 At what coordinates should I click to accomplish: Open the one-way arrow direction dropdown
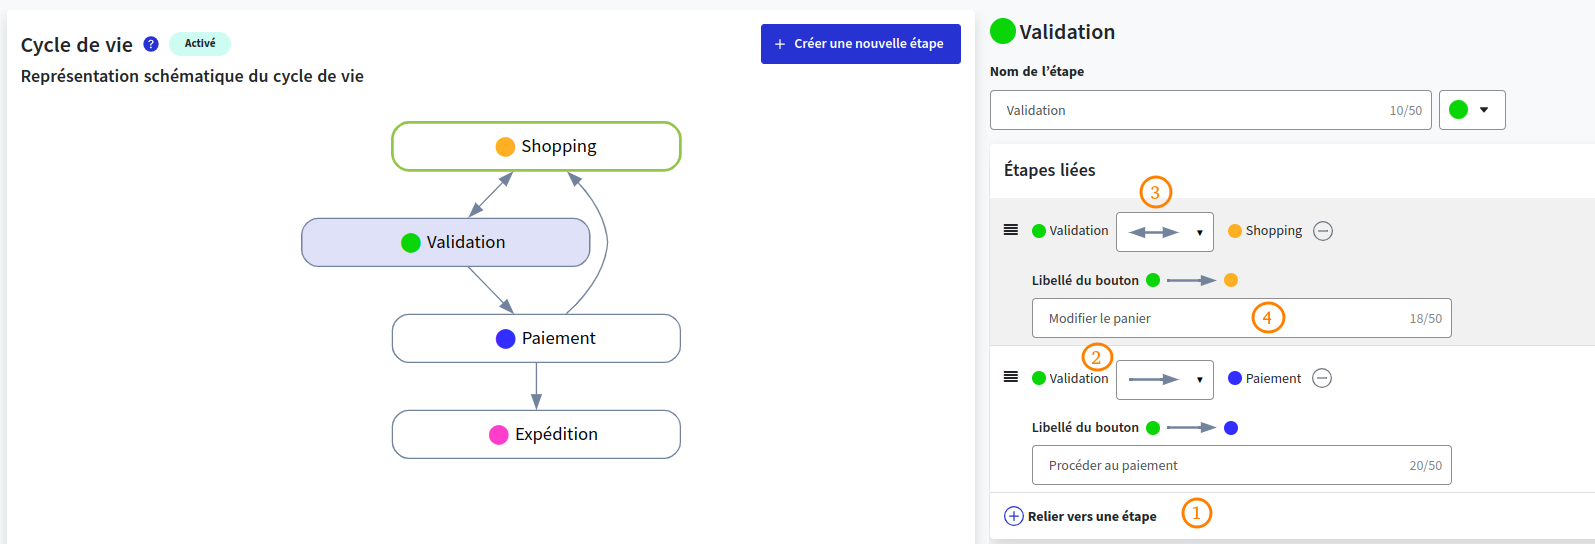(1165, 380)
